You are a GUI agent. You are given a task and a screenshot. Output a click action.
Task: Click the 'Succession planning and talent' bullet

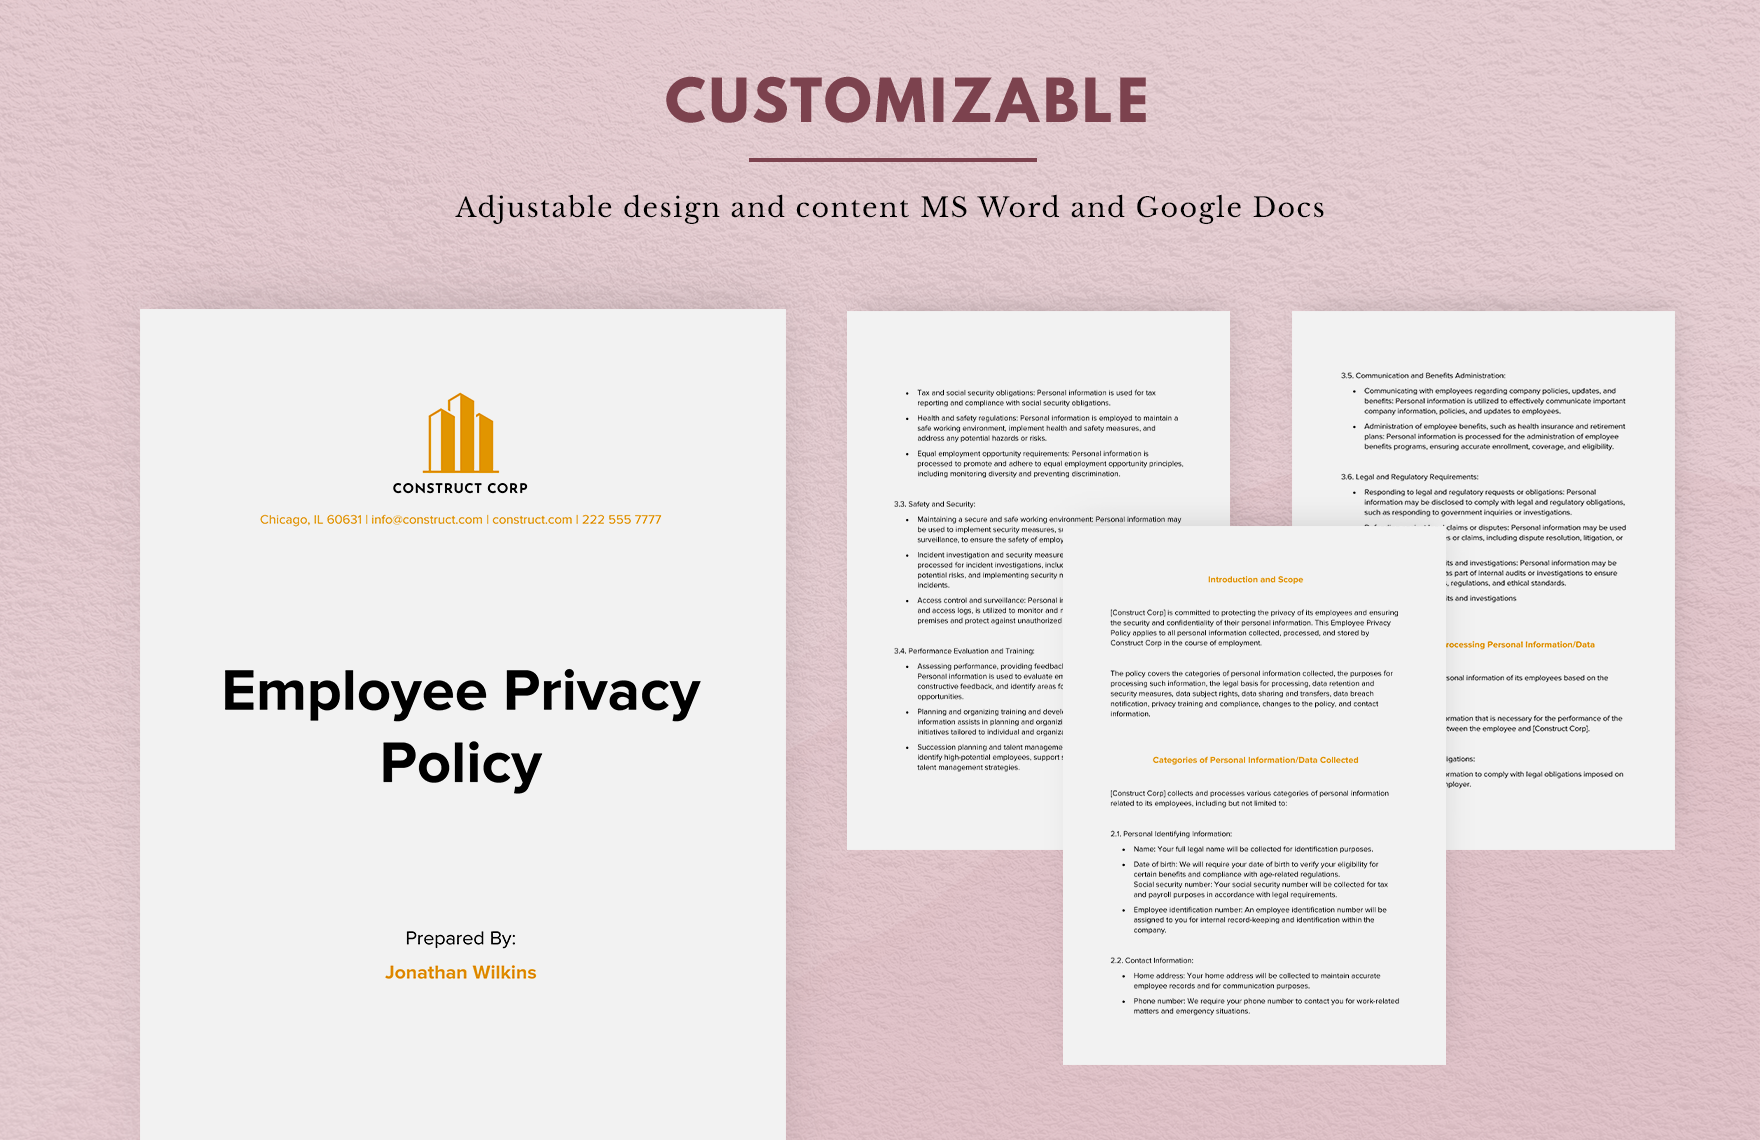(x=990, y=757)
